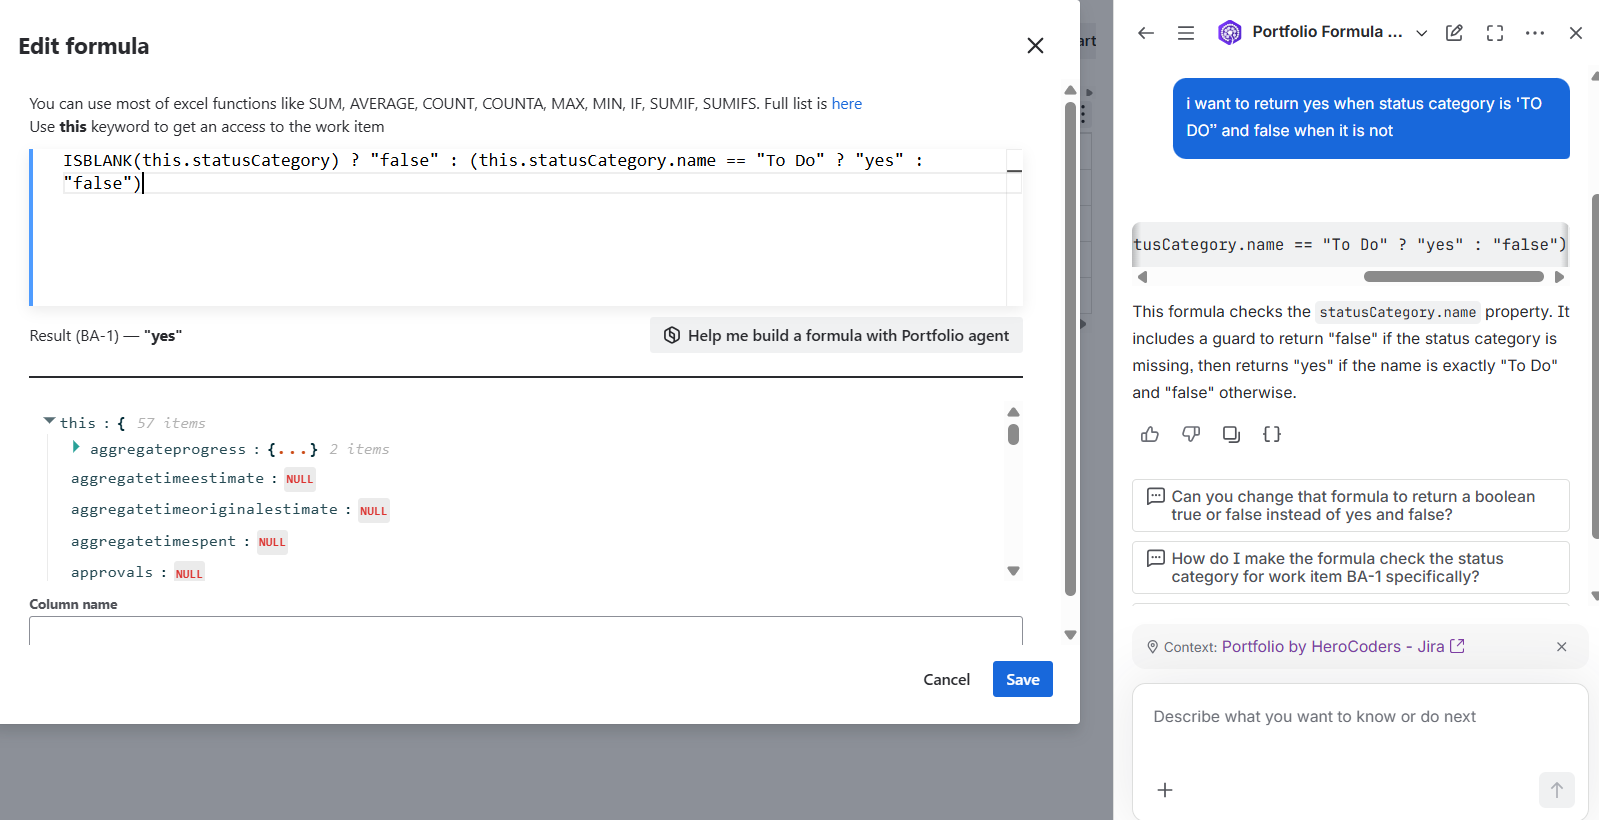1599x820 pixels.
Task: Expand the aggregateprogress tree node
Action: tap(76, 448)
